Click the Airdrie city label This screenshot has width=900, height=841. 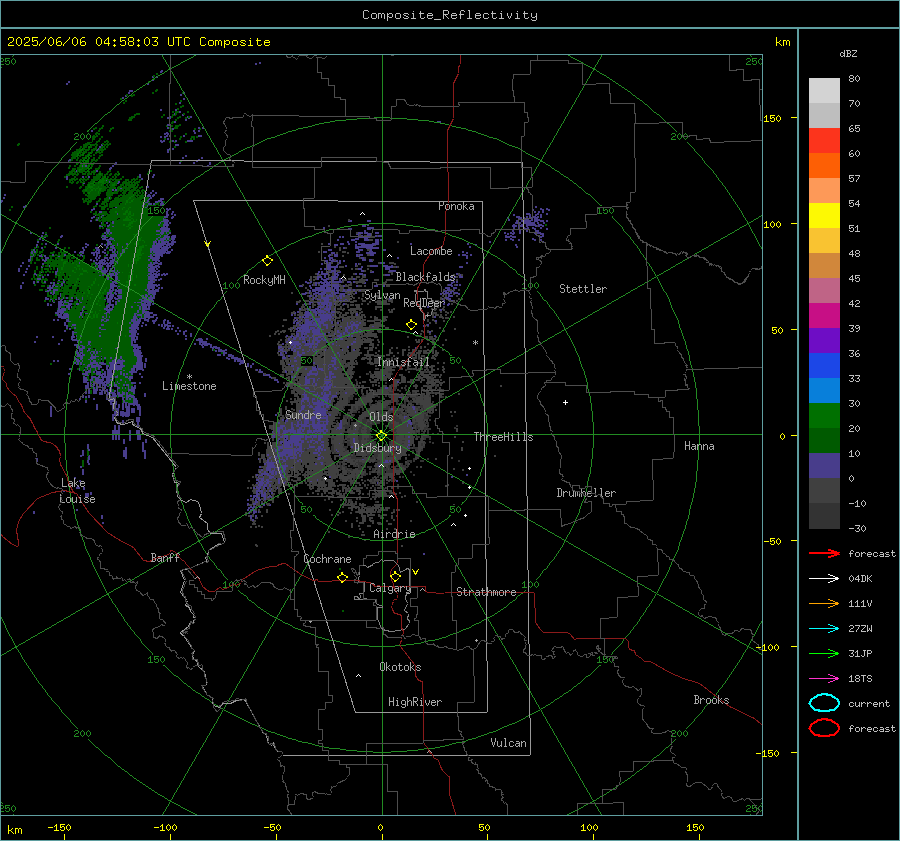pyautogui.click(x=394, y=534)
